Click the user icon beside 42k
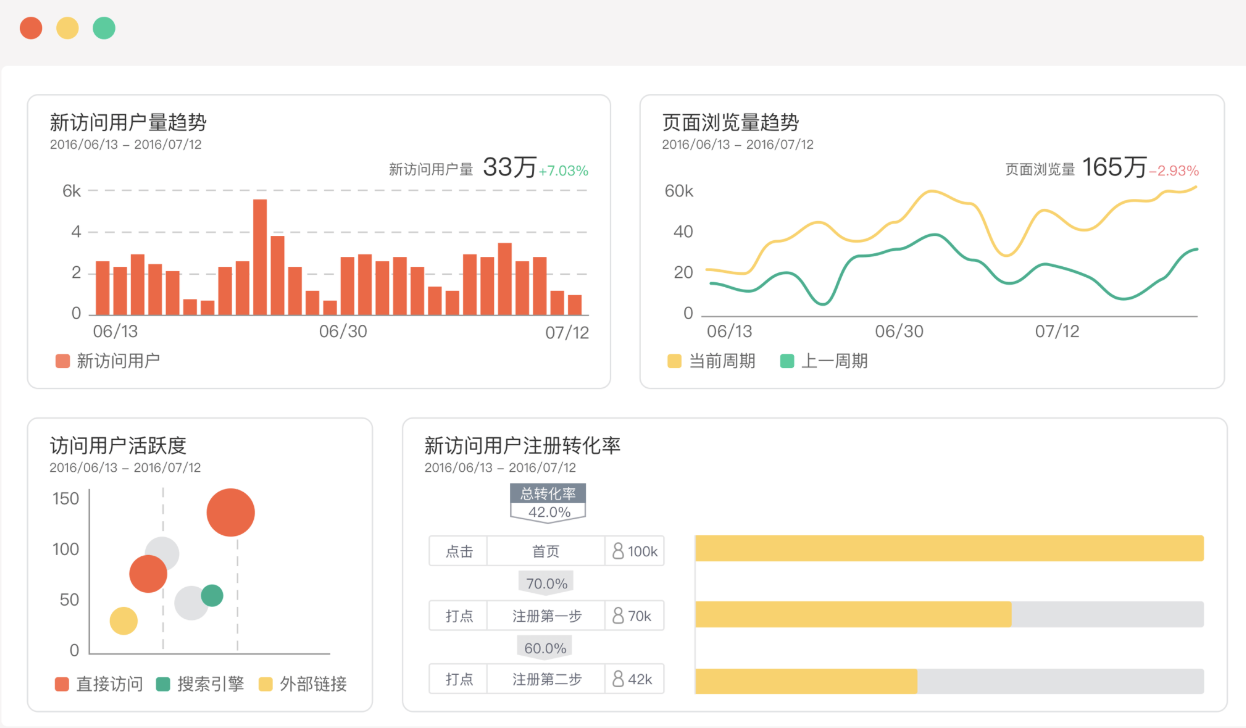1246x728 pixels. 617,679
